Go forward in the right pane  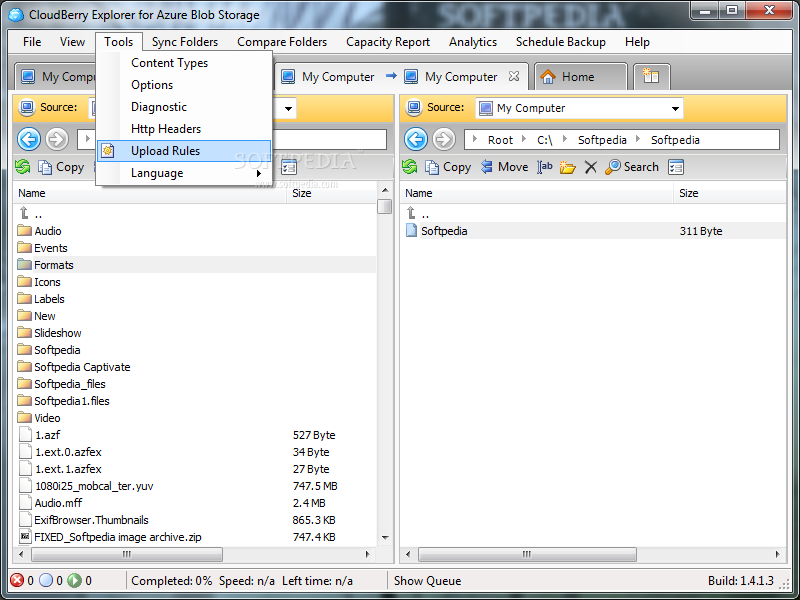[444, 139]
